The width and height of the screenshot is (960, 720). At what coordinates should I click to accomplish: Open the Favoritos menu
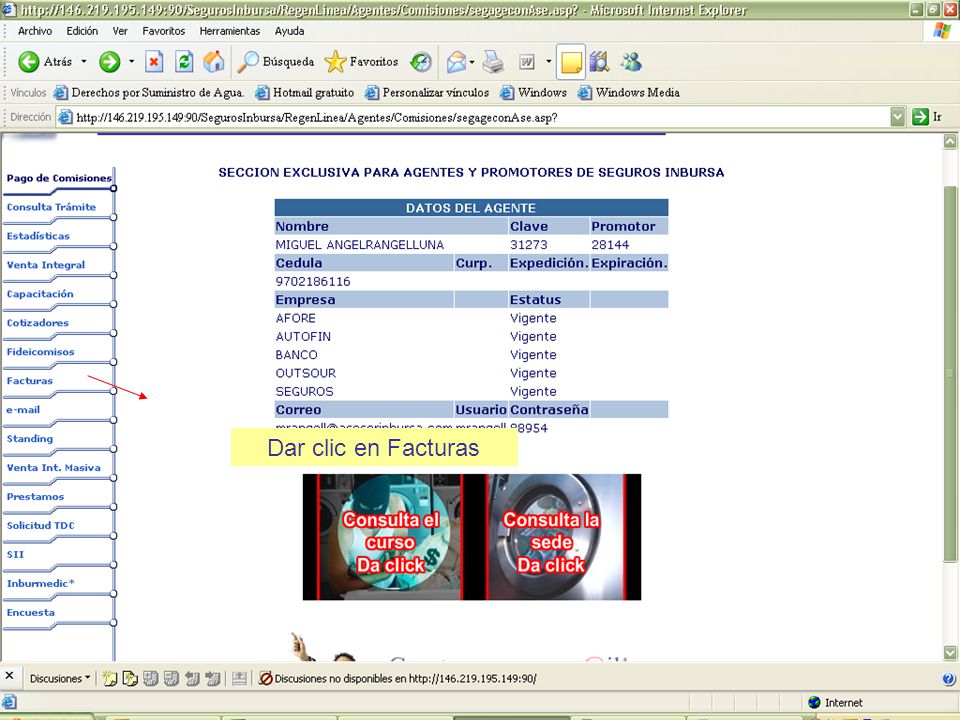[163, 31]
